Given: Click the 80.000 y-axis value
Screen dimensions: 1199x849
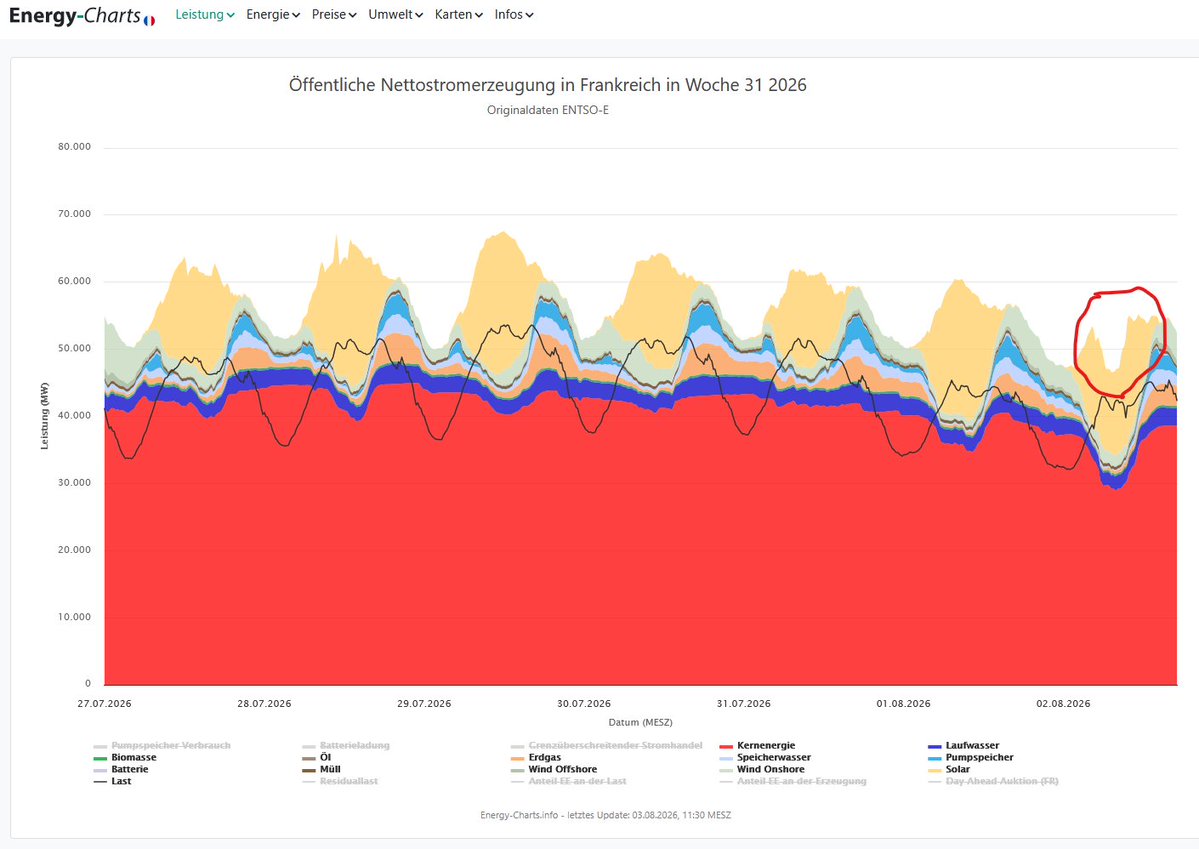Looking at the screenshot, I should 74,147.
